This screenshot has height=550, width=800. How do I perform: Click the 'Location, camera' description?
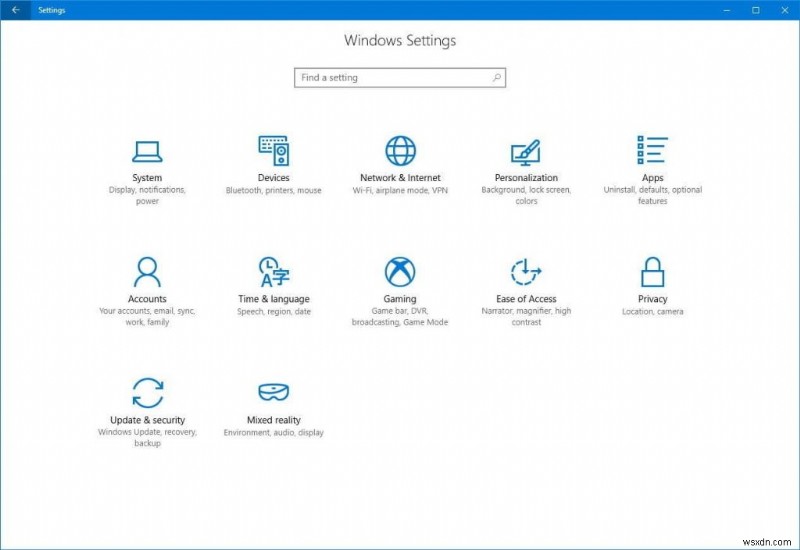(x=653, y=312)
